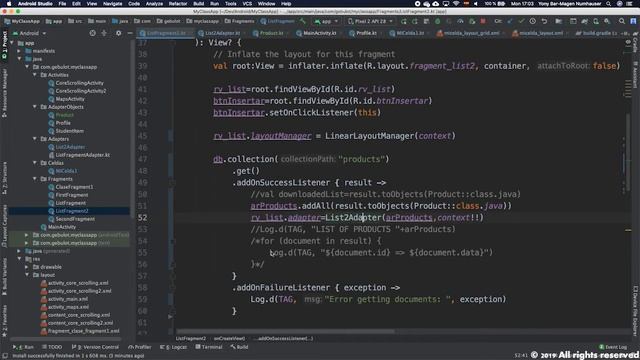640x360 pixels.
Task: Click VCS commit checkmark icon
Action: 521,21
